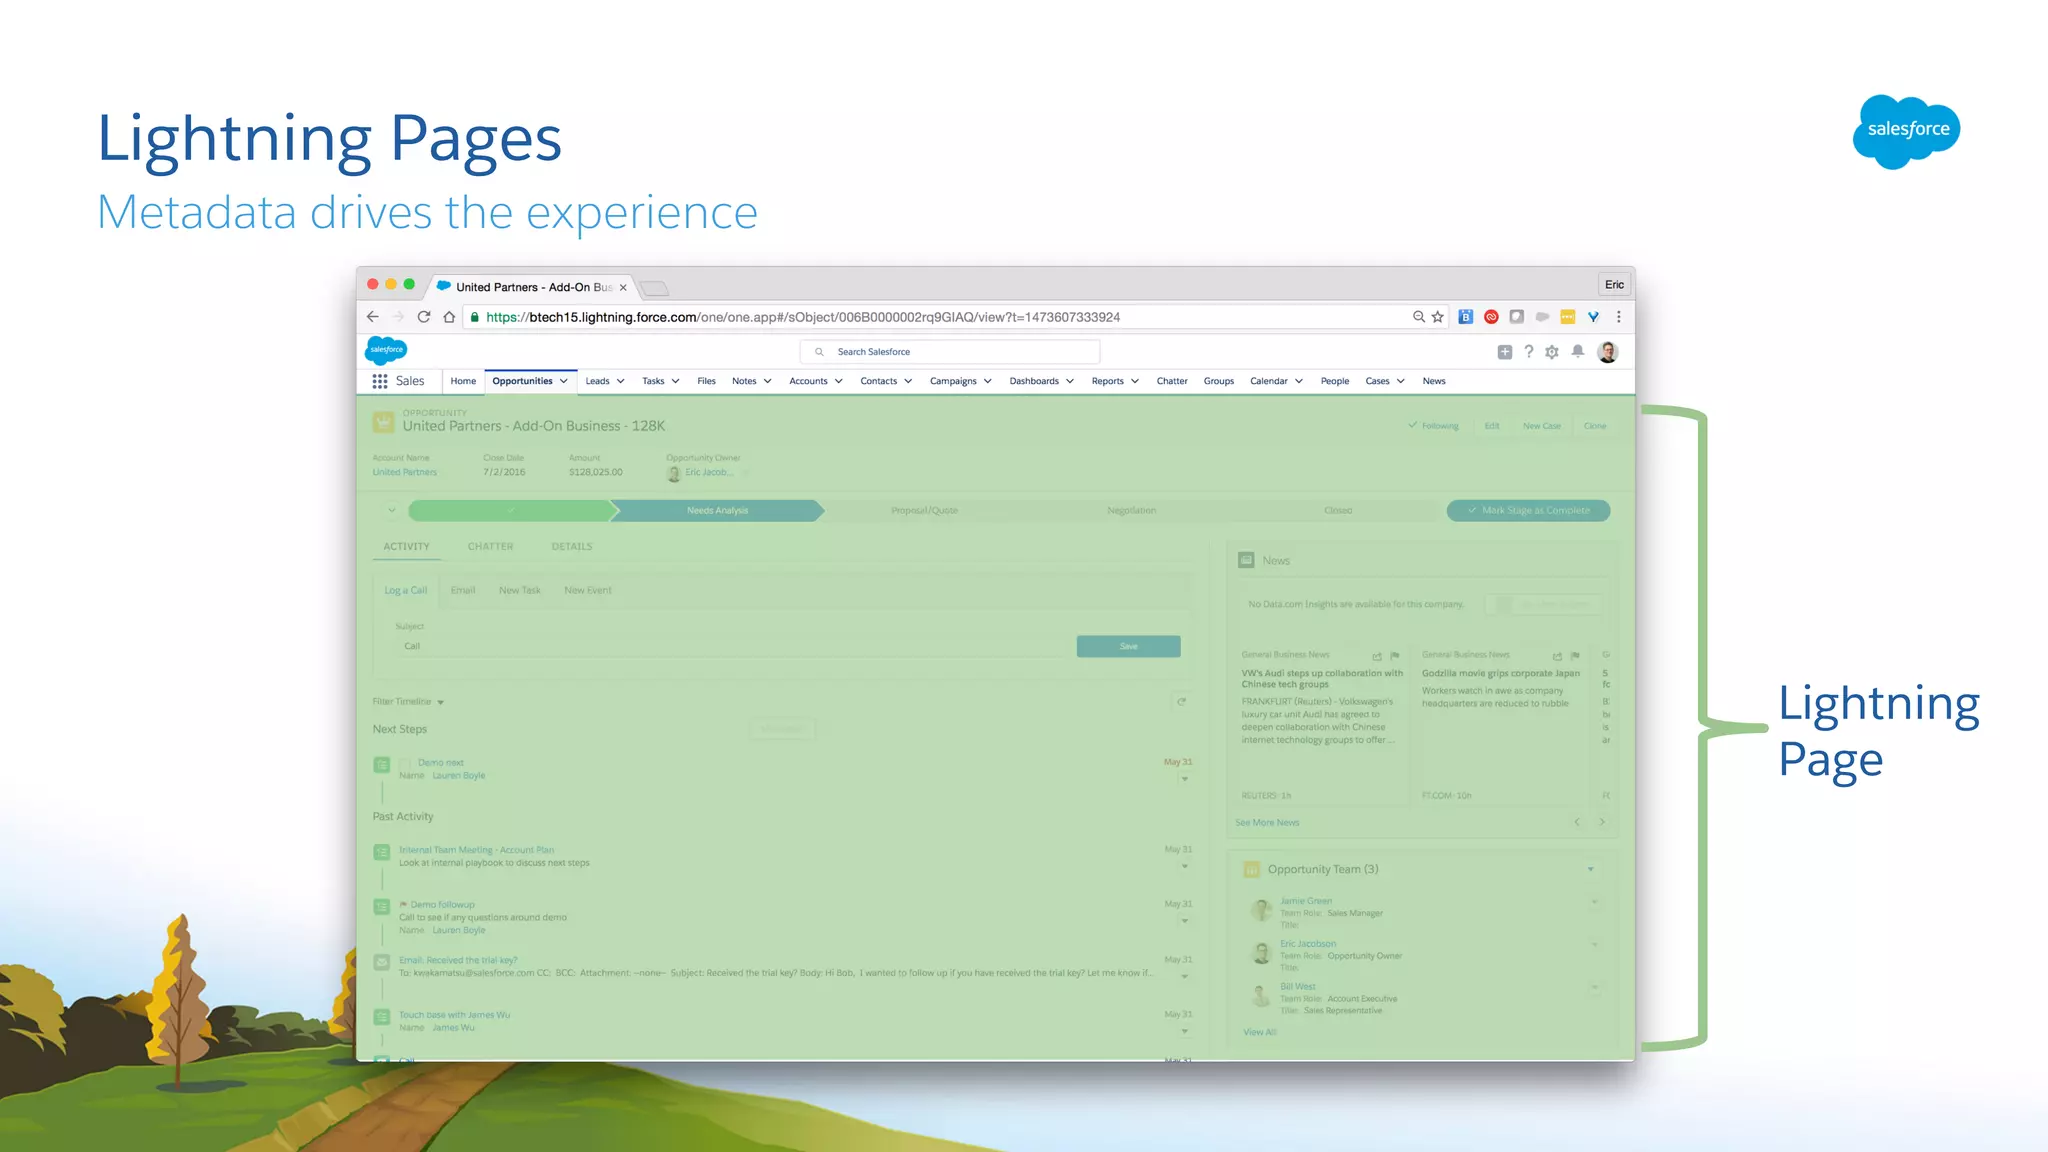Click the News card icon
This screenshot has width=2048, height=1152.
click(x=1246, y=560)
